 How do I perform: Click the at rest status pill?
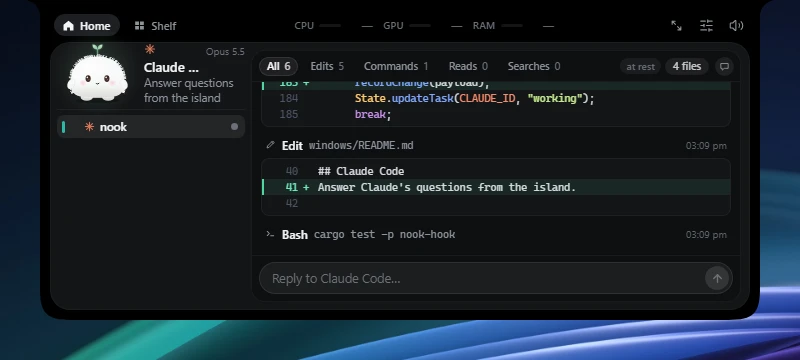pyautogui.click(x=640, y=66)
